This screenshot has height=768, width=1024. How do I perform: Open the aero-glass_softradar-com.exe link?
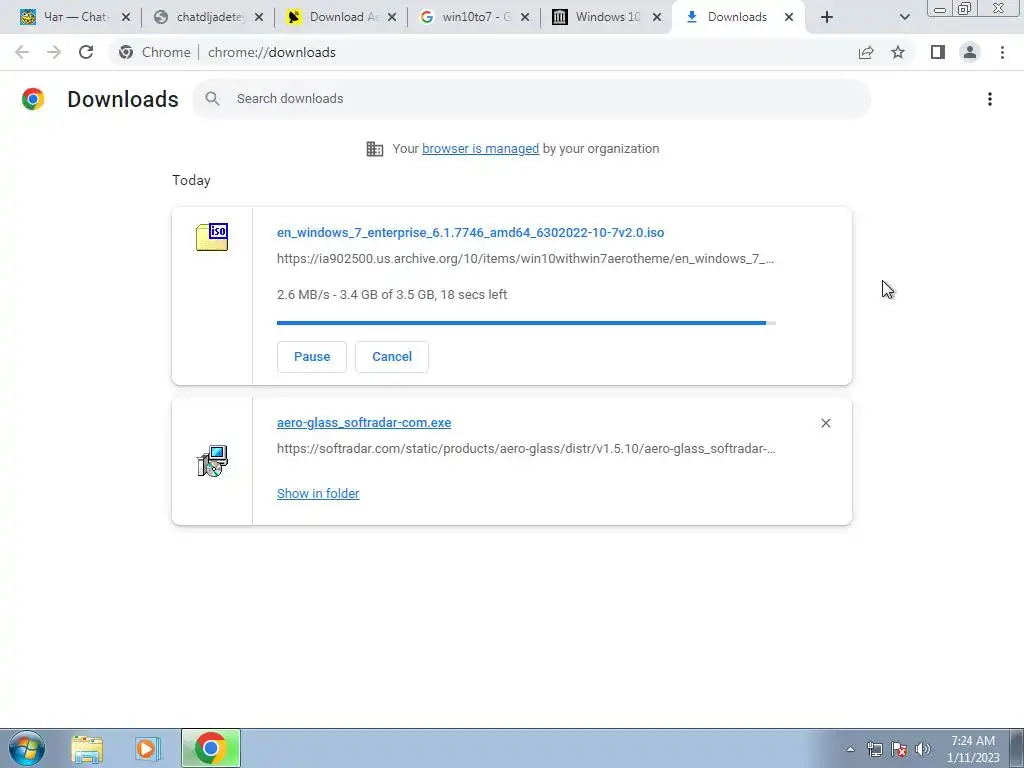click(x=364, y=423)
